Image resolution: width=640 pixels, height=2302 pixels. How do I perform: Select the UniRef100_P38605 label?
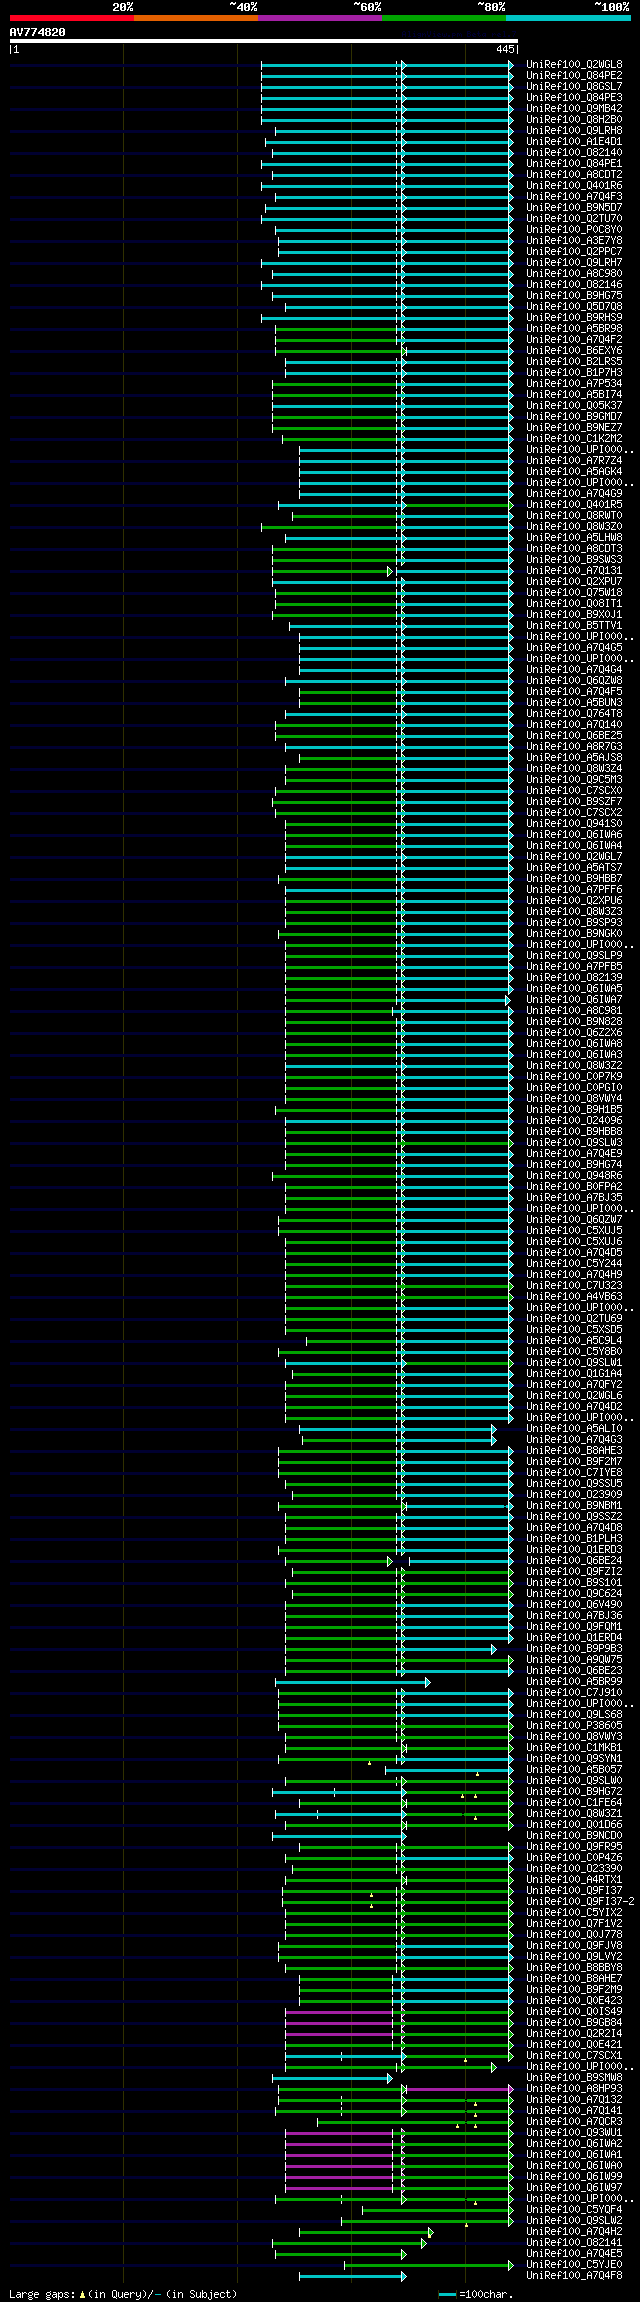click(x=574, y=1726)
